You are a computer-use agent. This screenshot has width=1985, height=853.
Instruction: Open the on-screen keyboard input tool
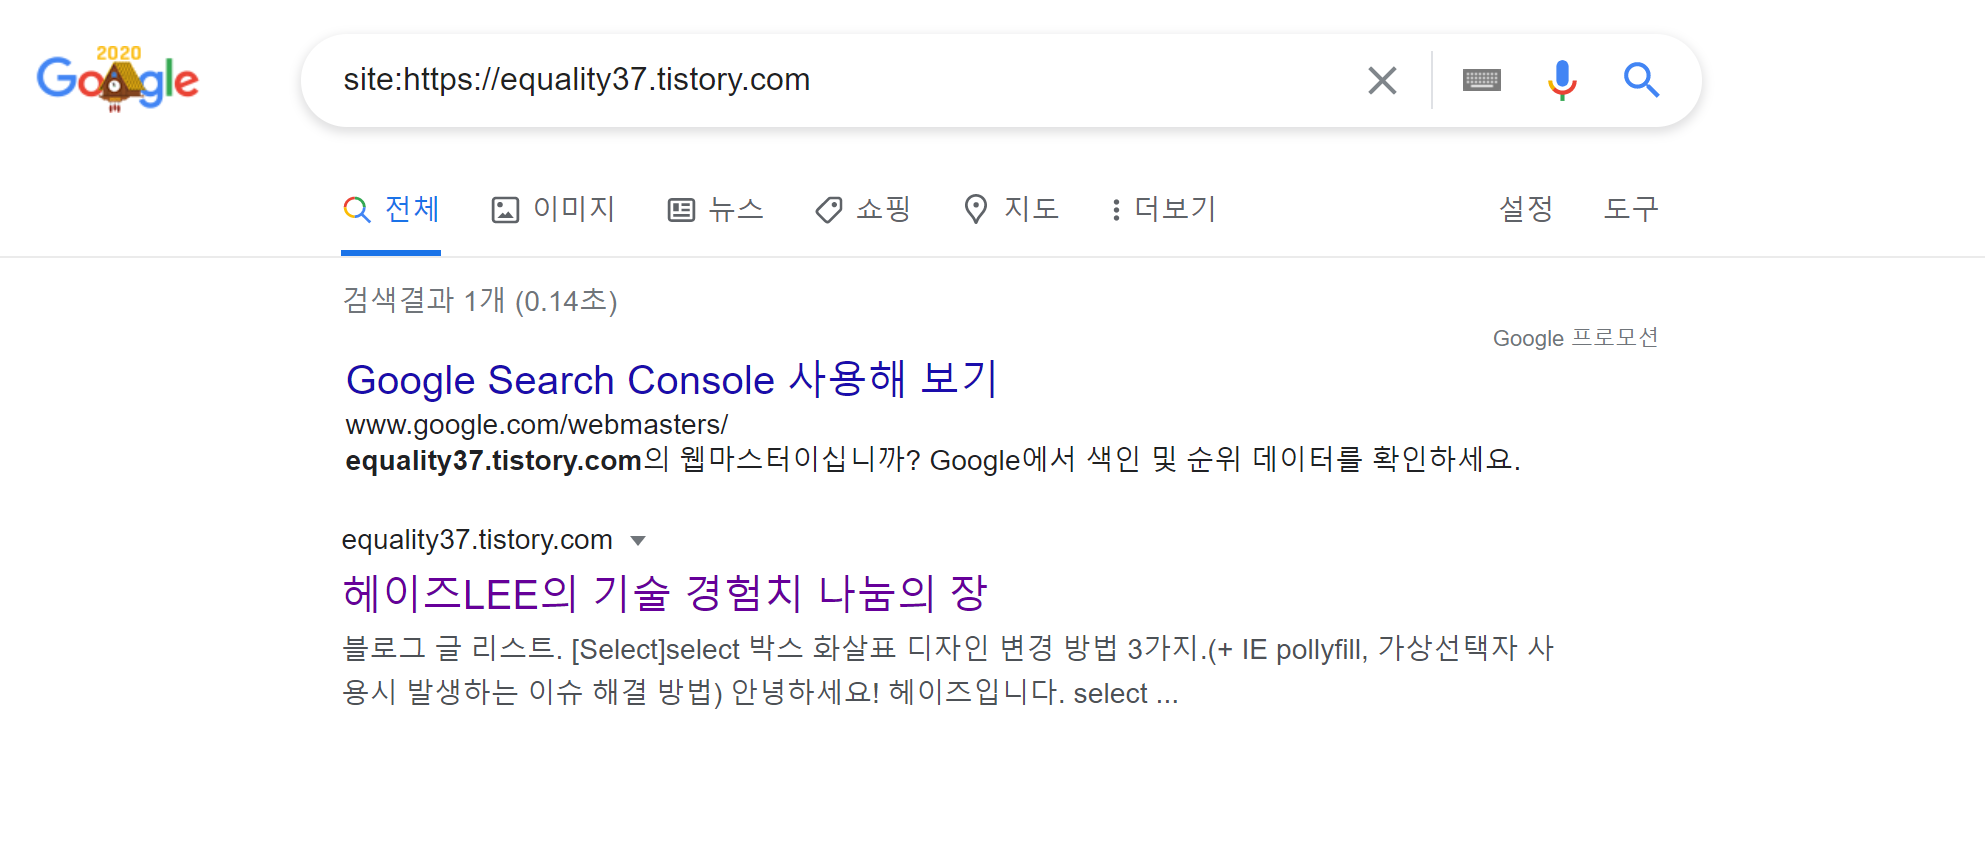(x=1481, y=80)
